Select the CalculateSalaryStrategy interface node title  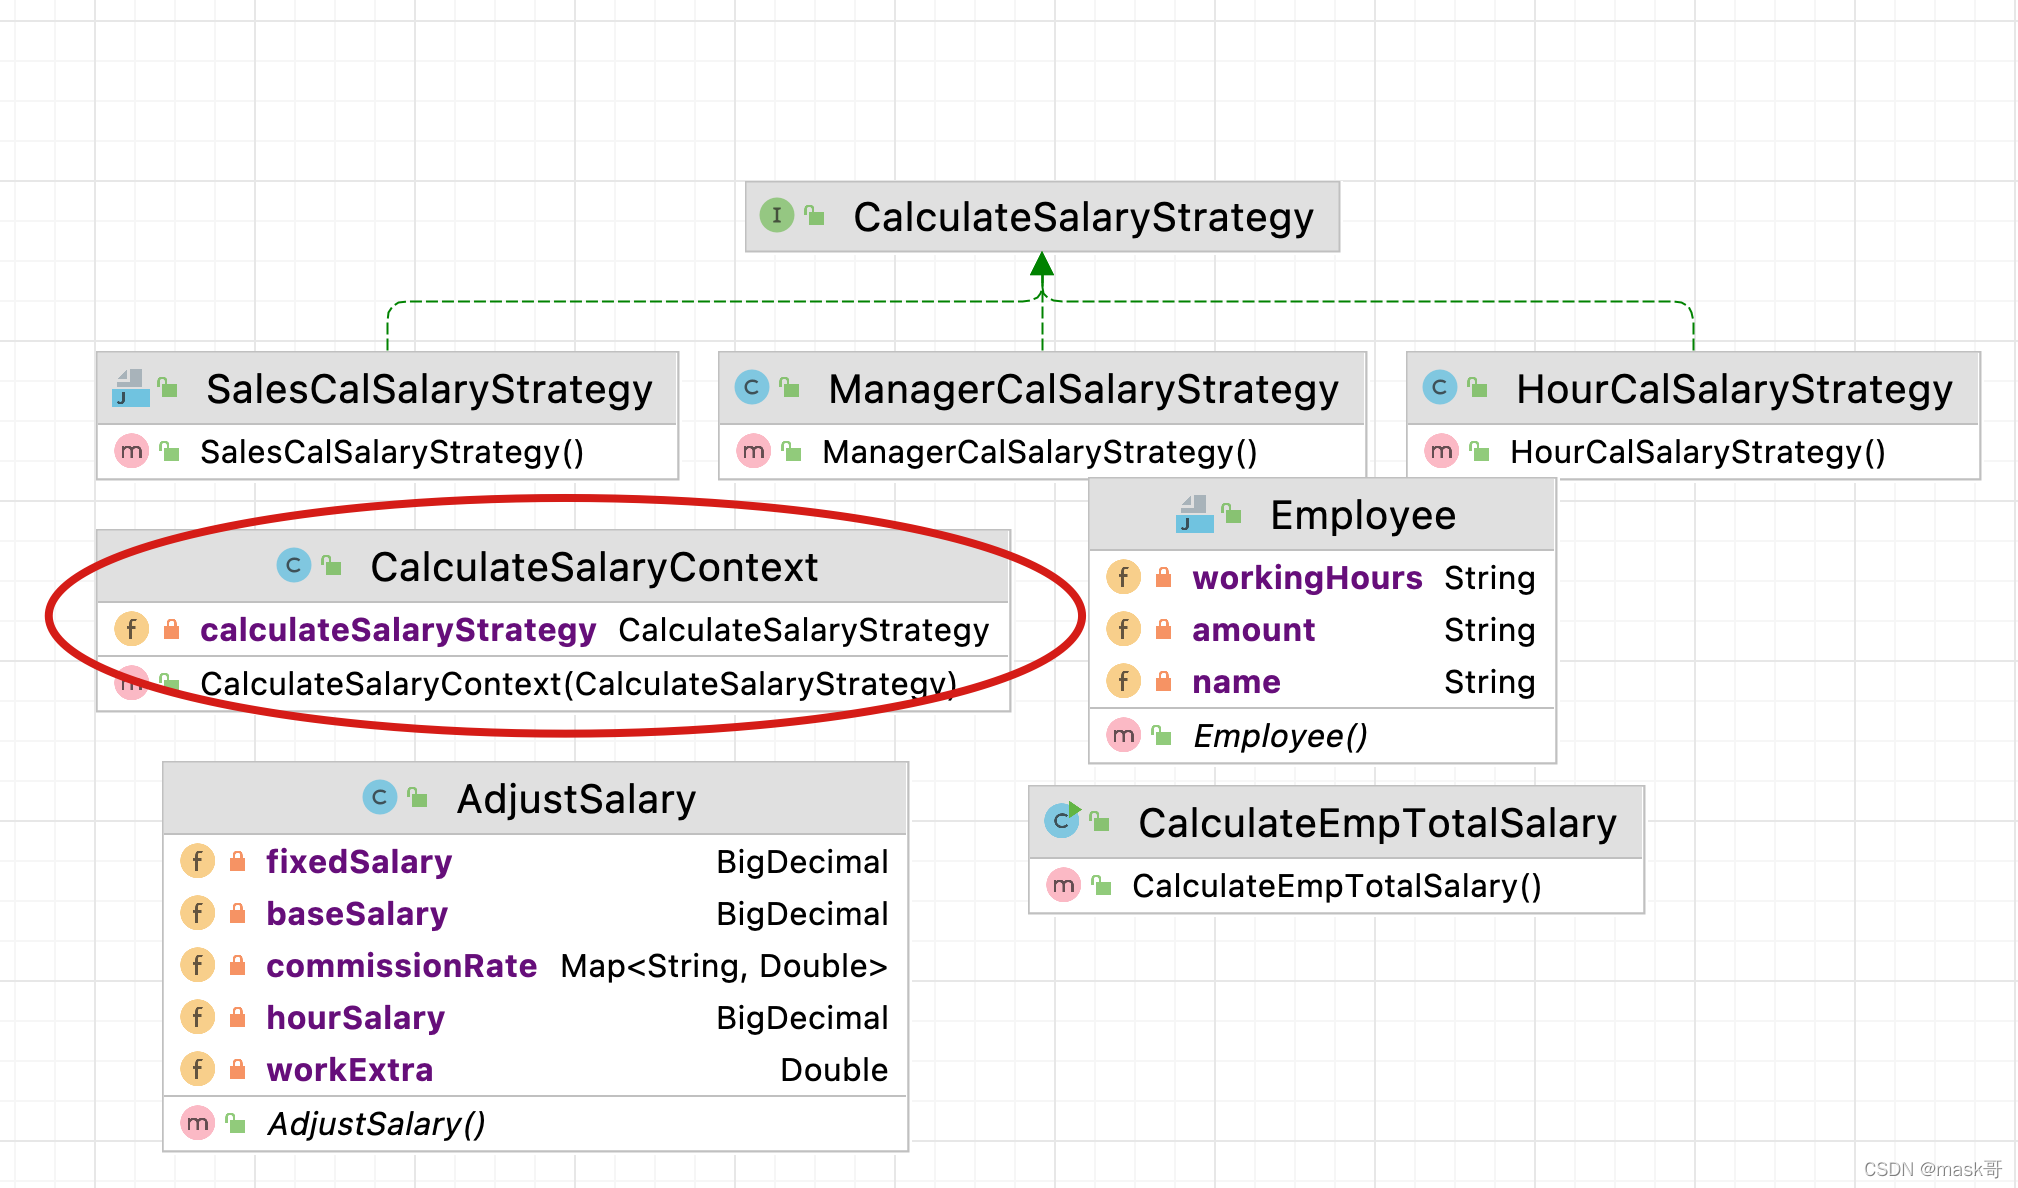(x=1082, y=217)
